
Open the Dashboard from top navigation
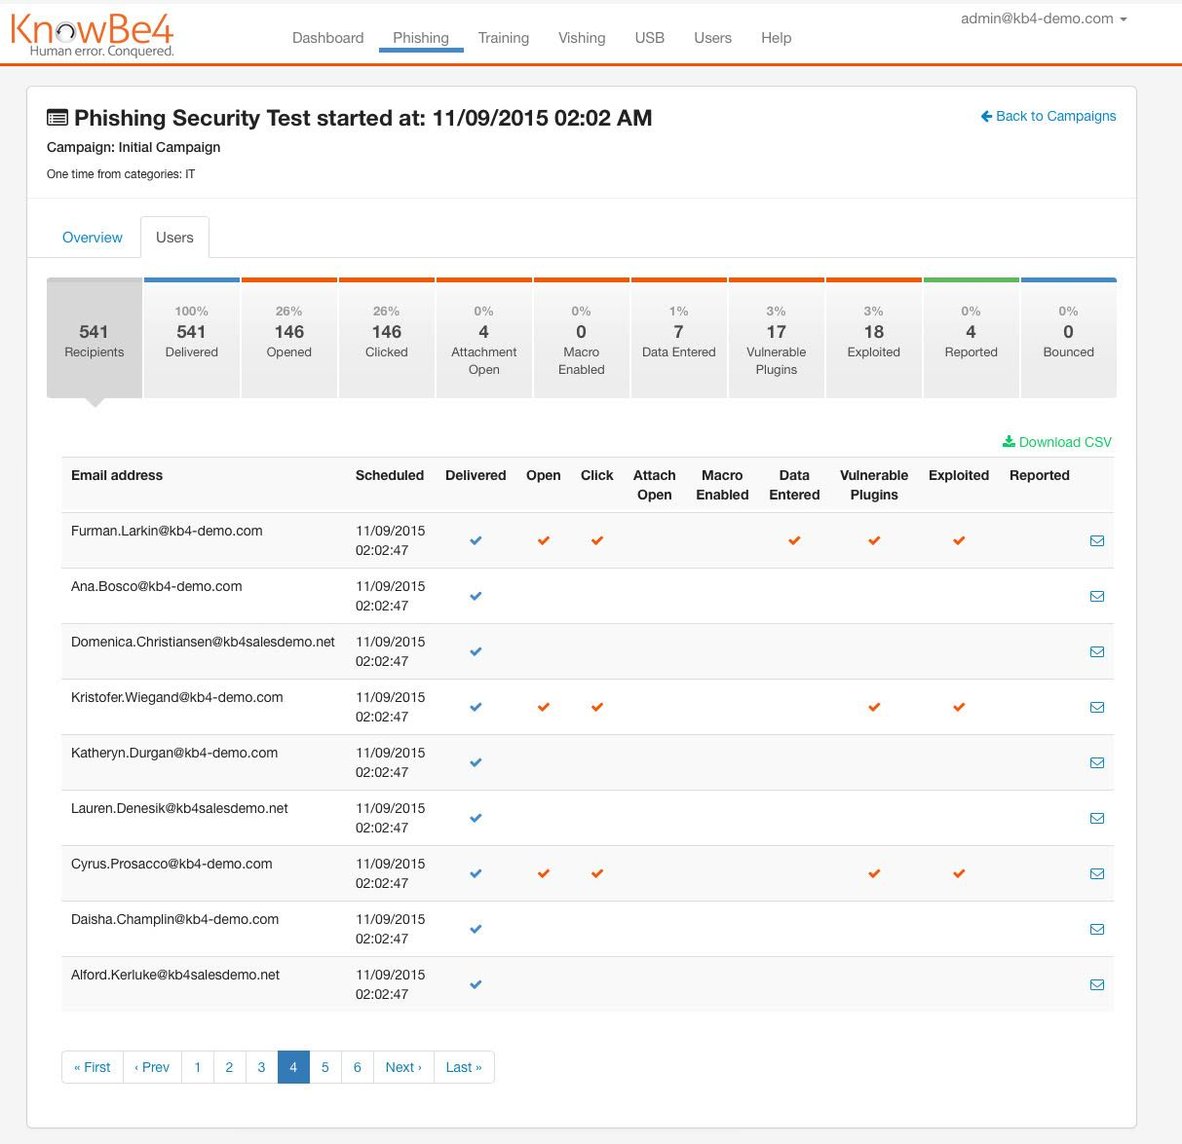(328, 38)
